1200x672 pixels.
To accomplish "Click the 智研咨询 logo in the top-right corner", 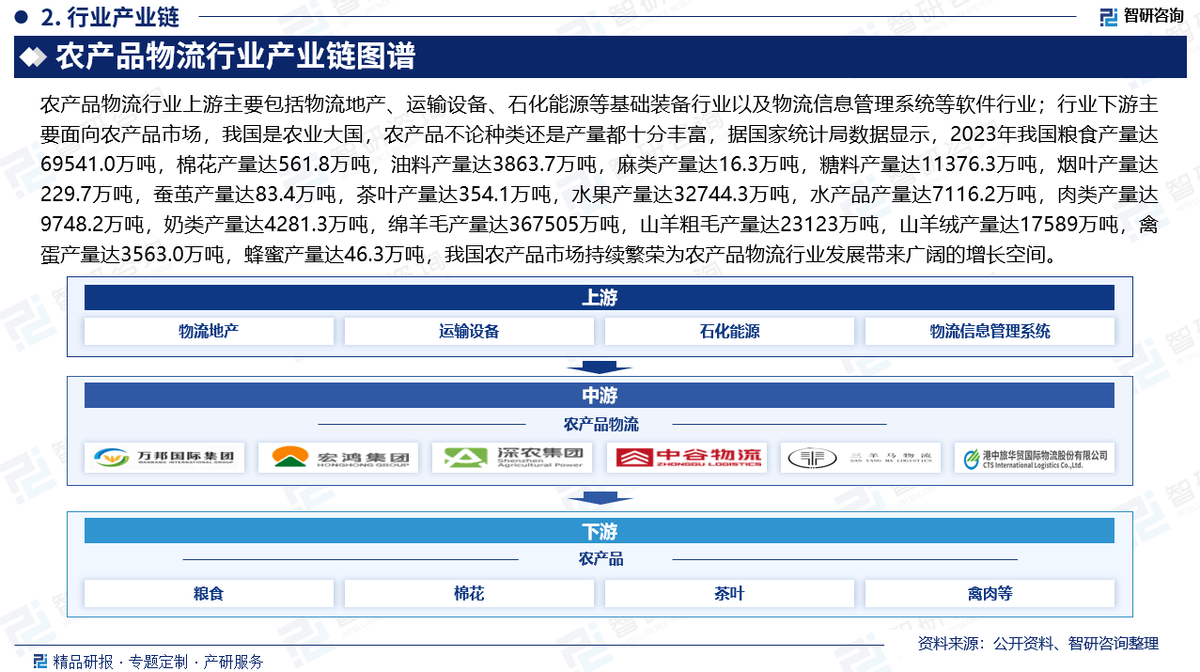I will pos(1142,15).
